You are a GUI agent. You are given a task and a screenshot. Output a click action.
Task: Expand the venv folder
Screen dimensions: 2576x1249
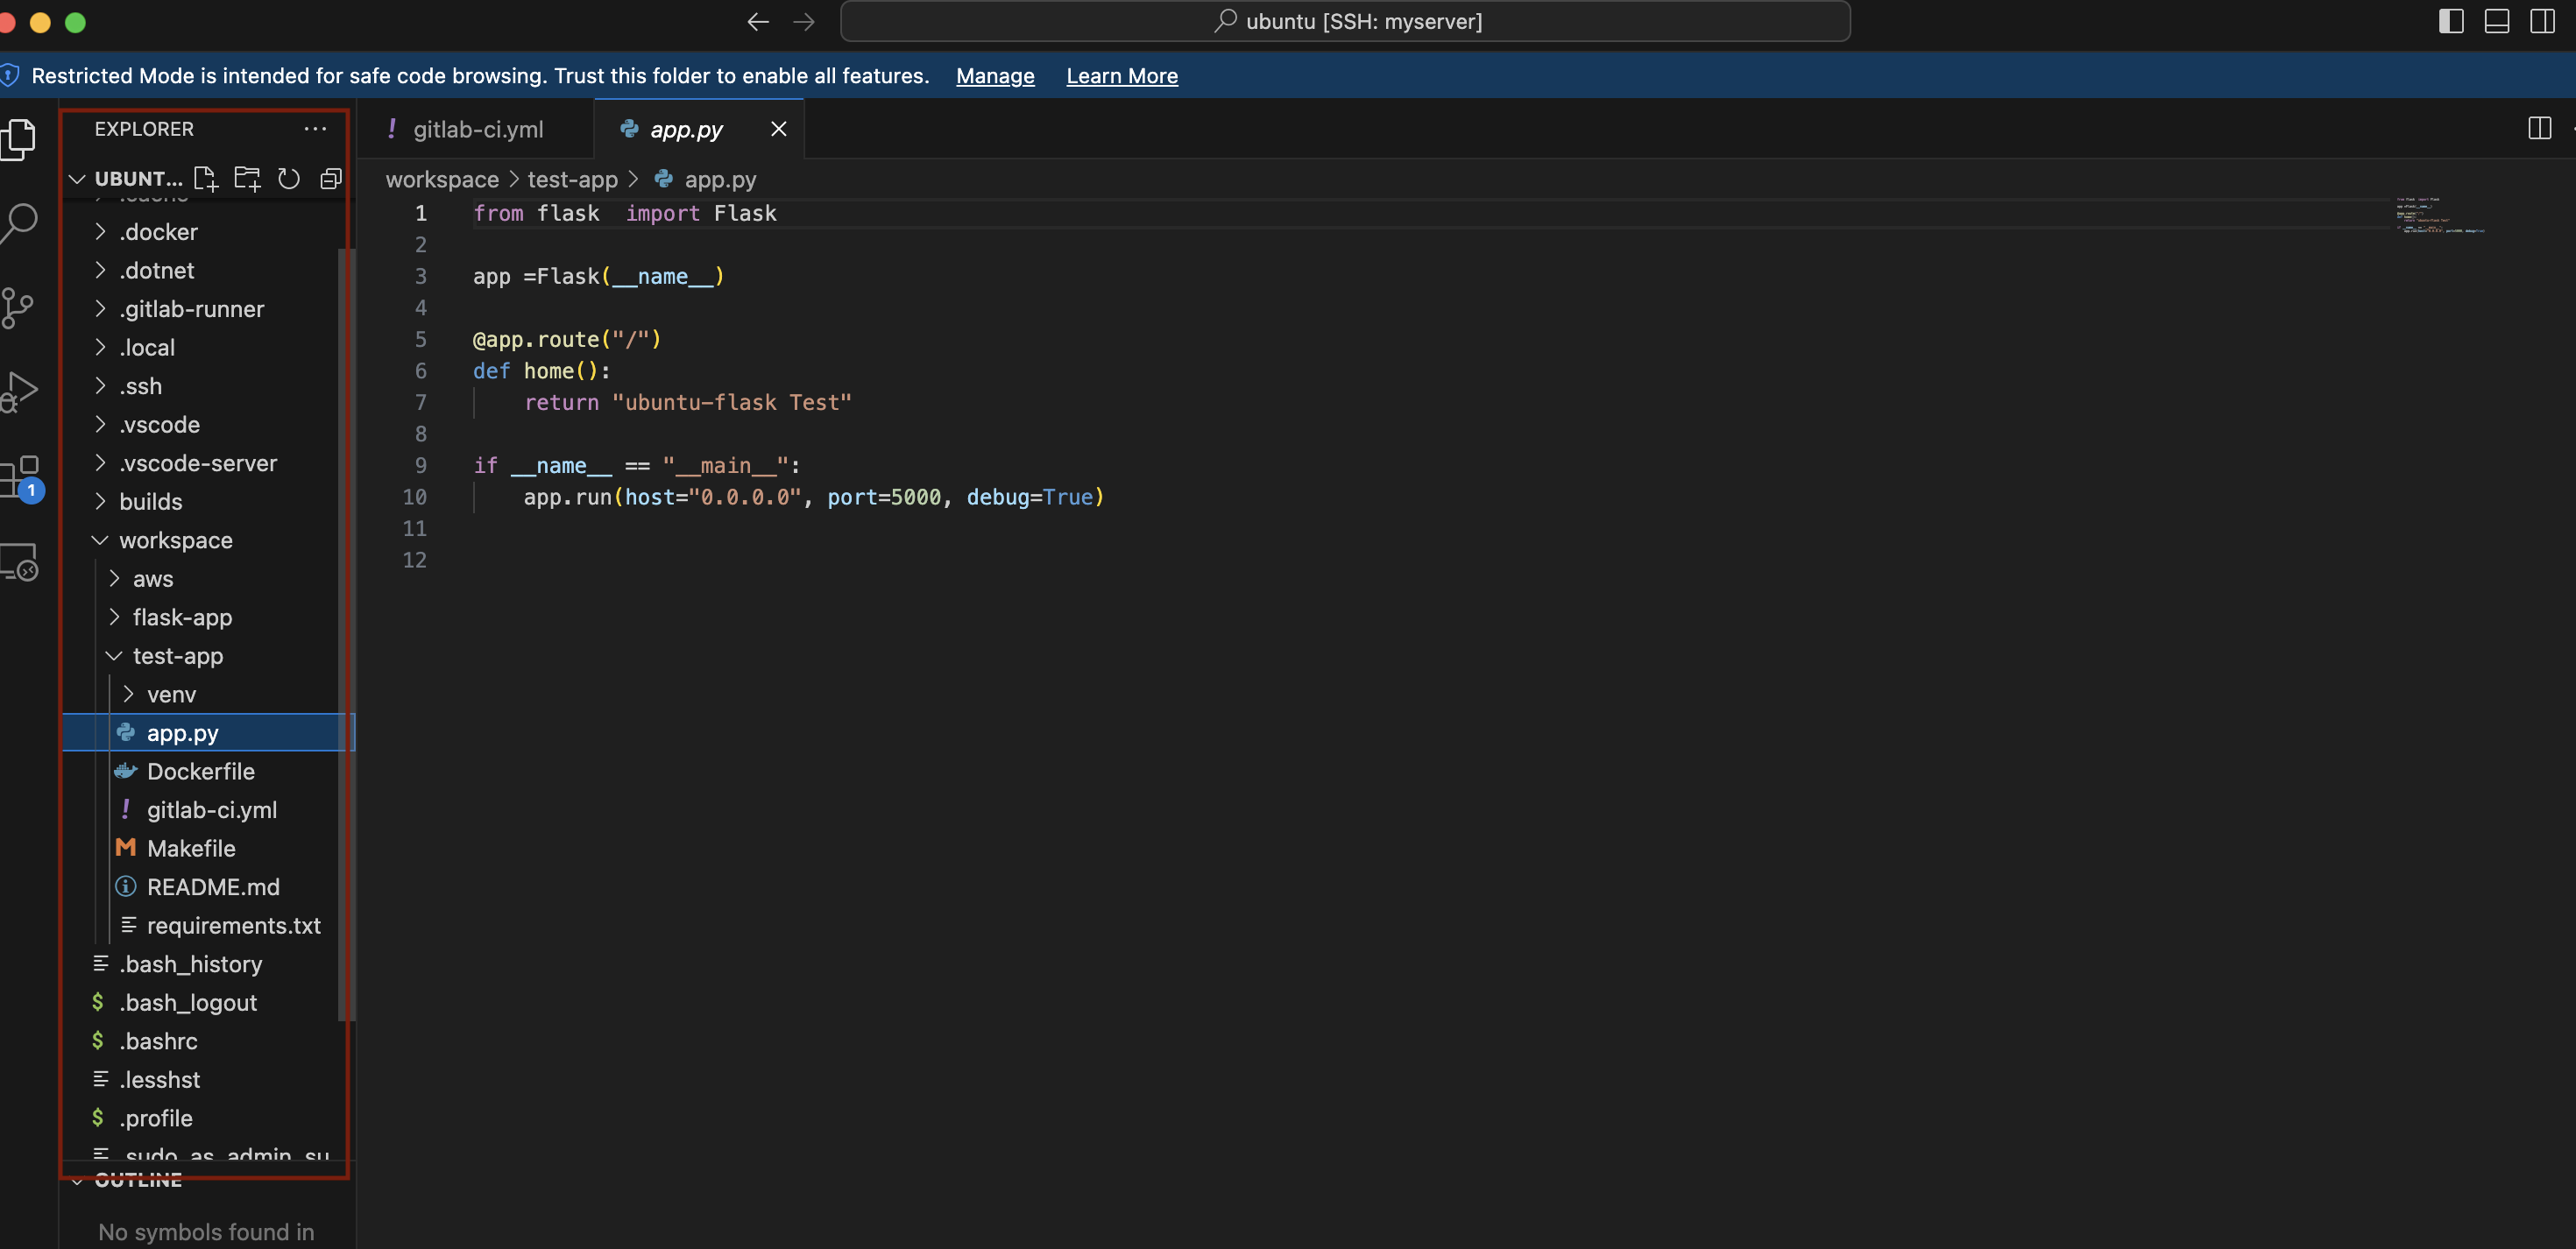point(171,694)
